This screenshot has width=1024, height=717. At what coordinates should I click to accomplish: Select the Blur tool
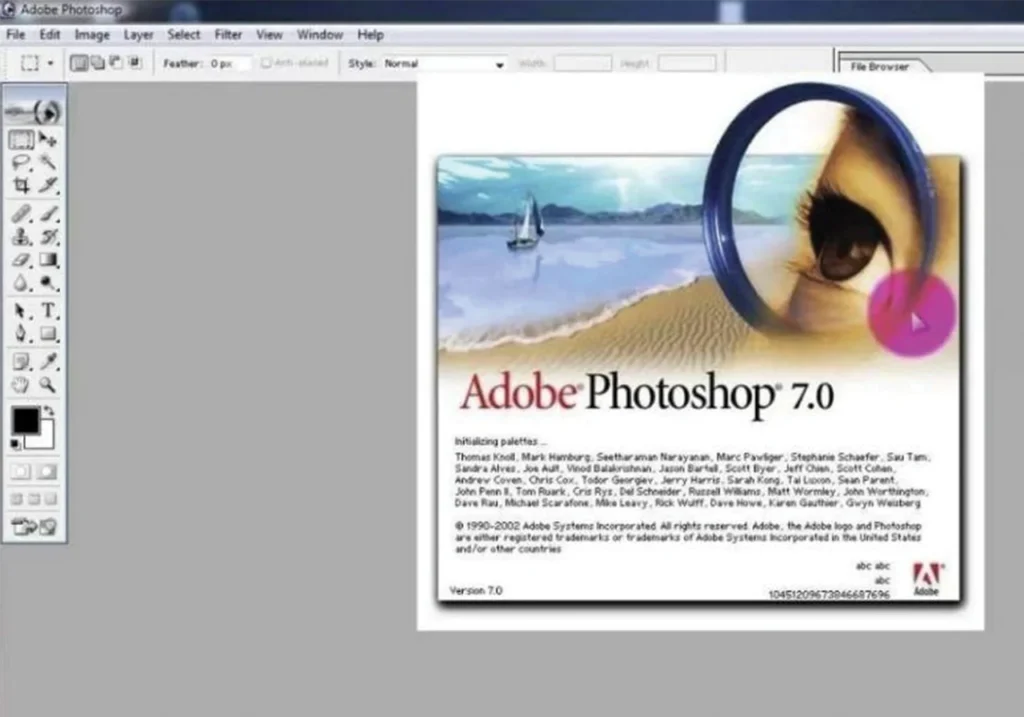click(21, 283)
